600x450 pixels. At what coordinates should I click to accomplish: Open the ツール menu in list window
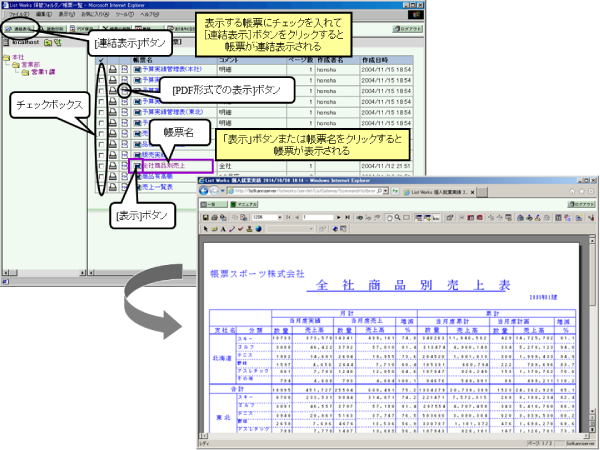125,14
